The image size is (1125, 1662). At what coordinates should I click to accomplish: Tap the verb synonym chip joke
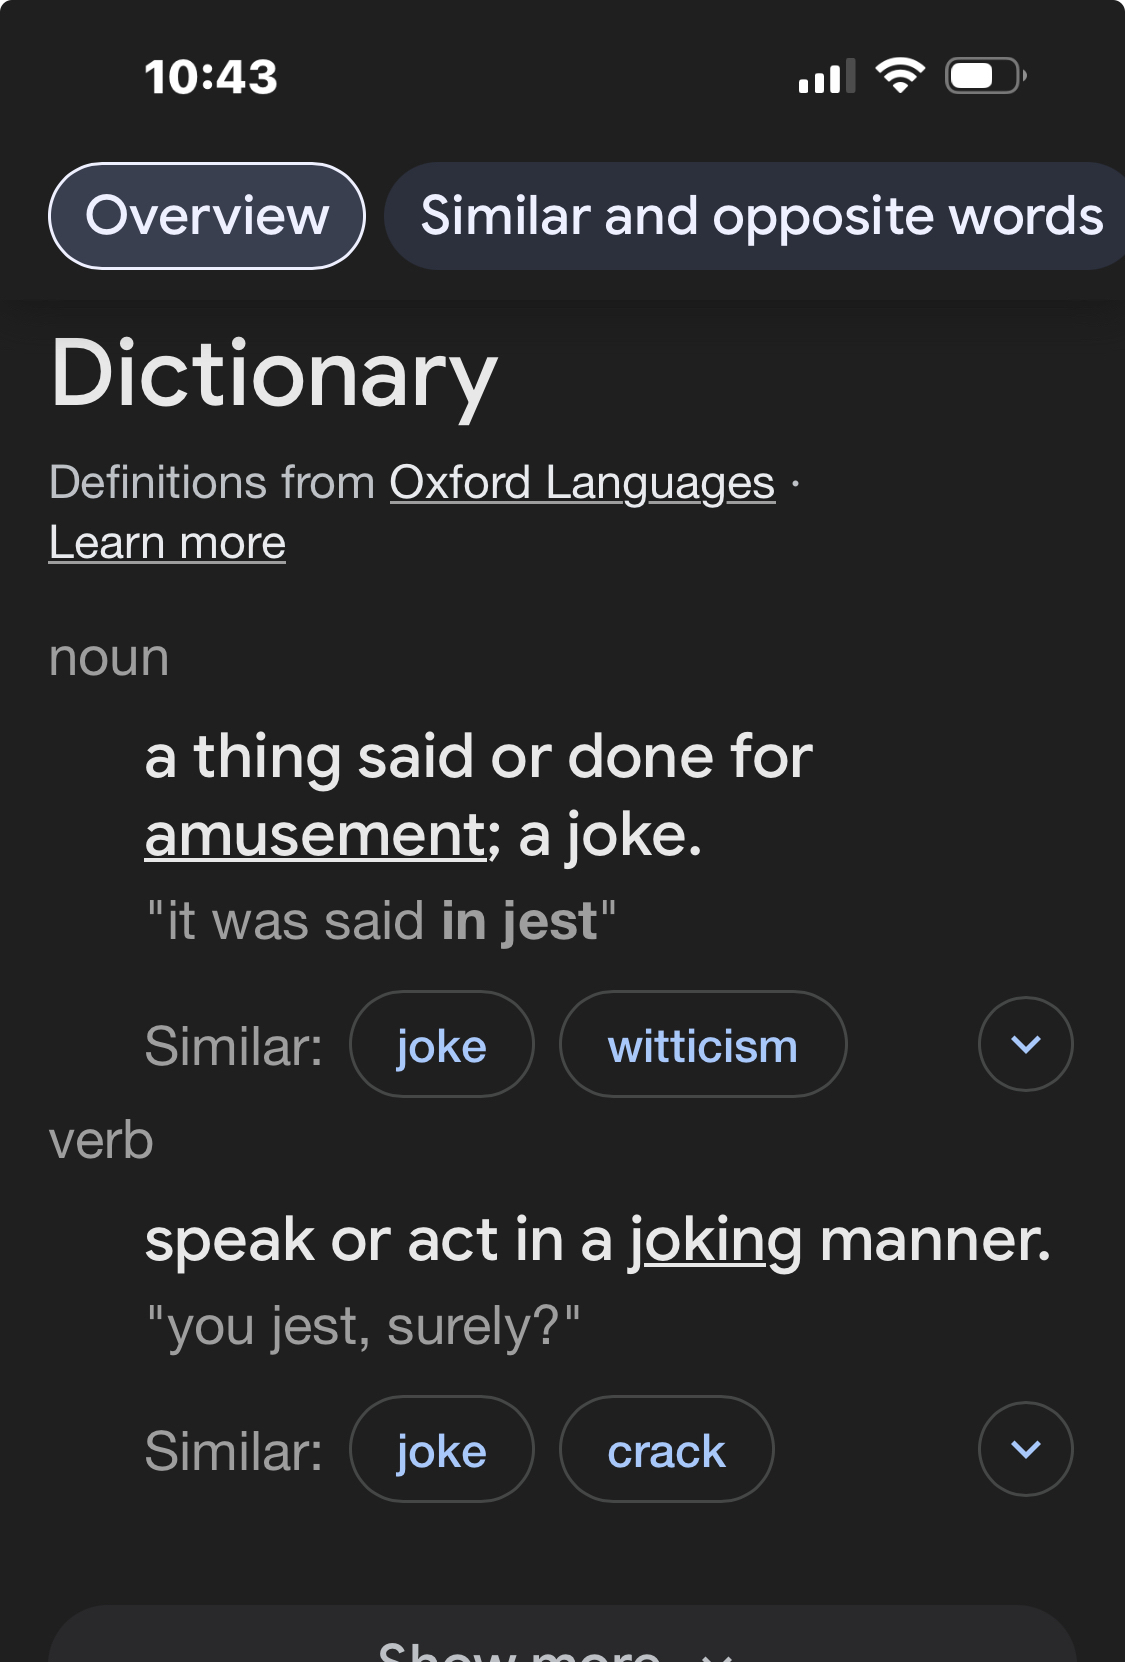(x=441, y=1450)
